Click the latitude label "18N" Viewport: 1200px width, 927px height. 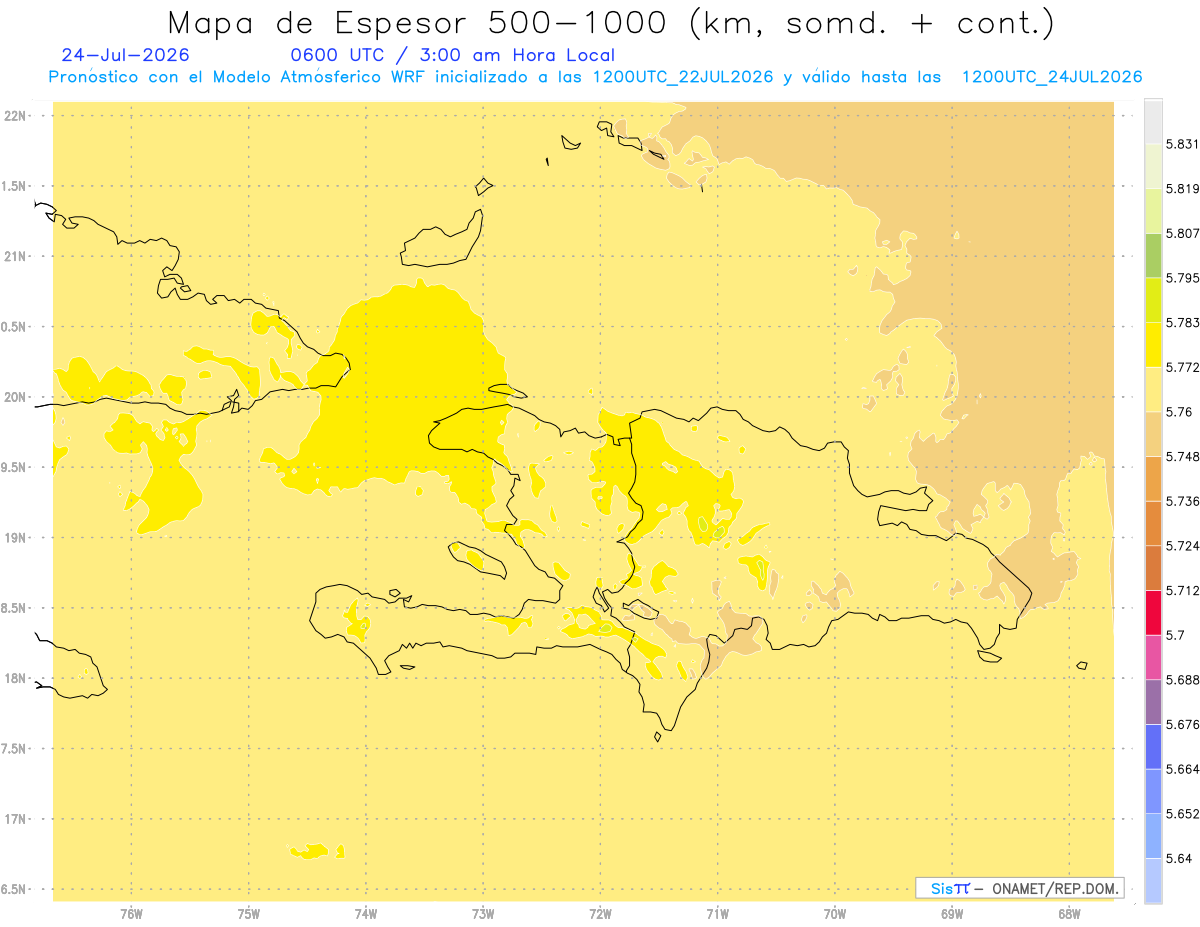[x=16, y=679]
